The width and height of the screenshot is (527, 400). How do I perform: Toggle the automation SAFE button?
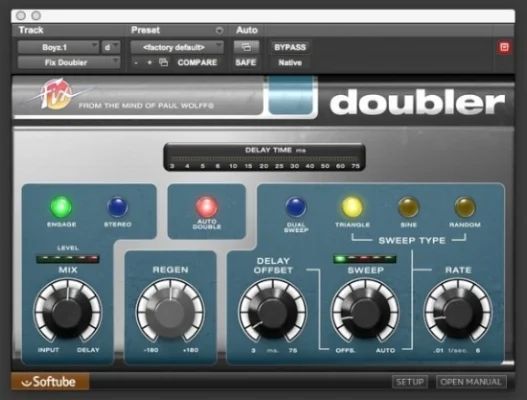click(246, 62)
